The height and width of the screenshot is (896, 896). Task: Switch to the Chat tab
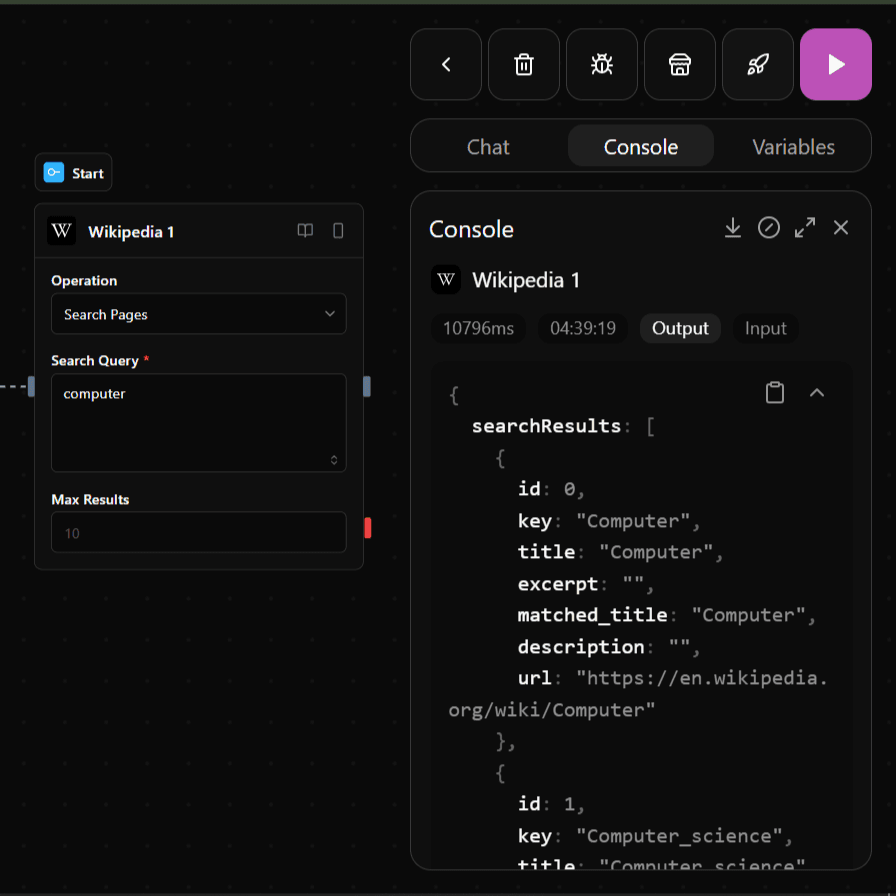pos(488,147)
